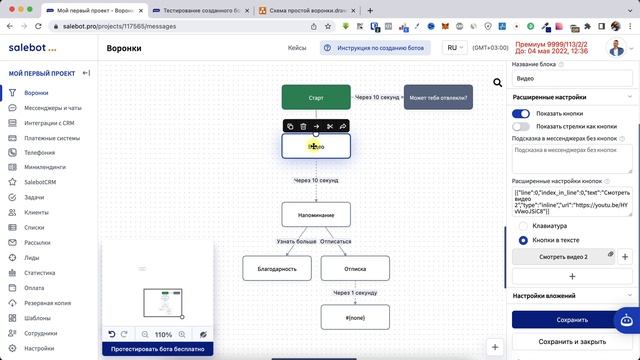This screenshot has height=360, width=640.
Task: Click the icon right of zoom controls
Action: click(203, 335)
